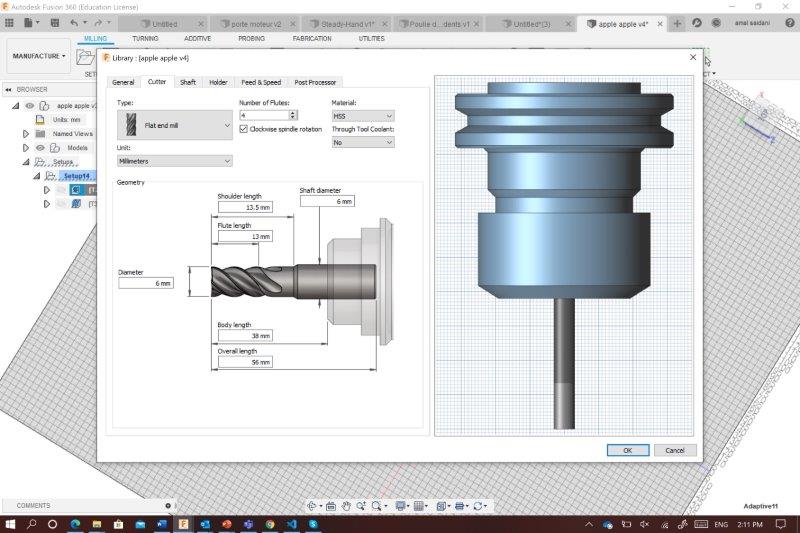Open the tool Type dropdown

point(174,125)
